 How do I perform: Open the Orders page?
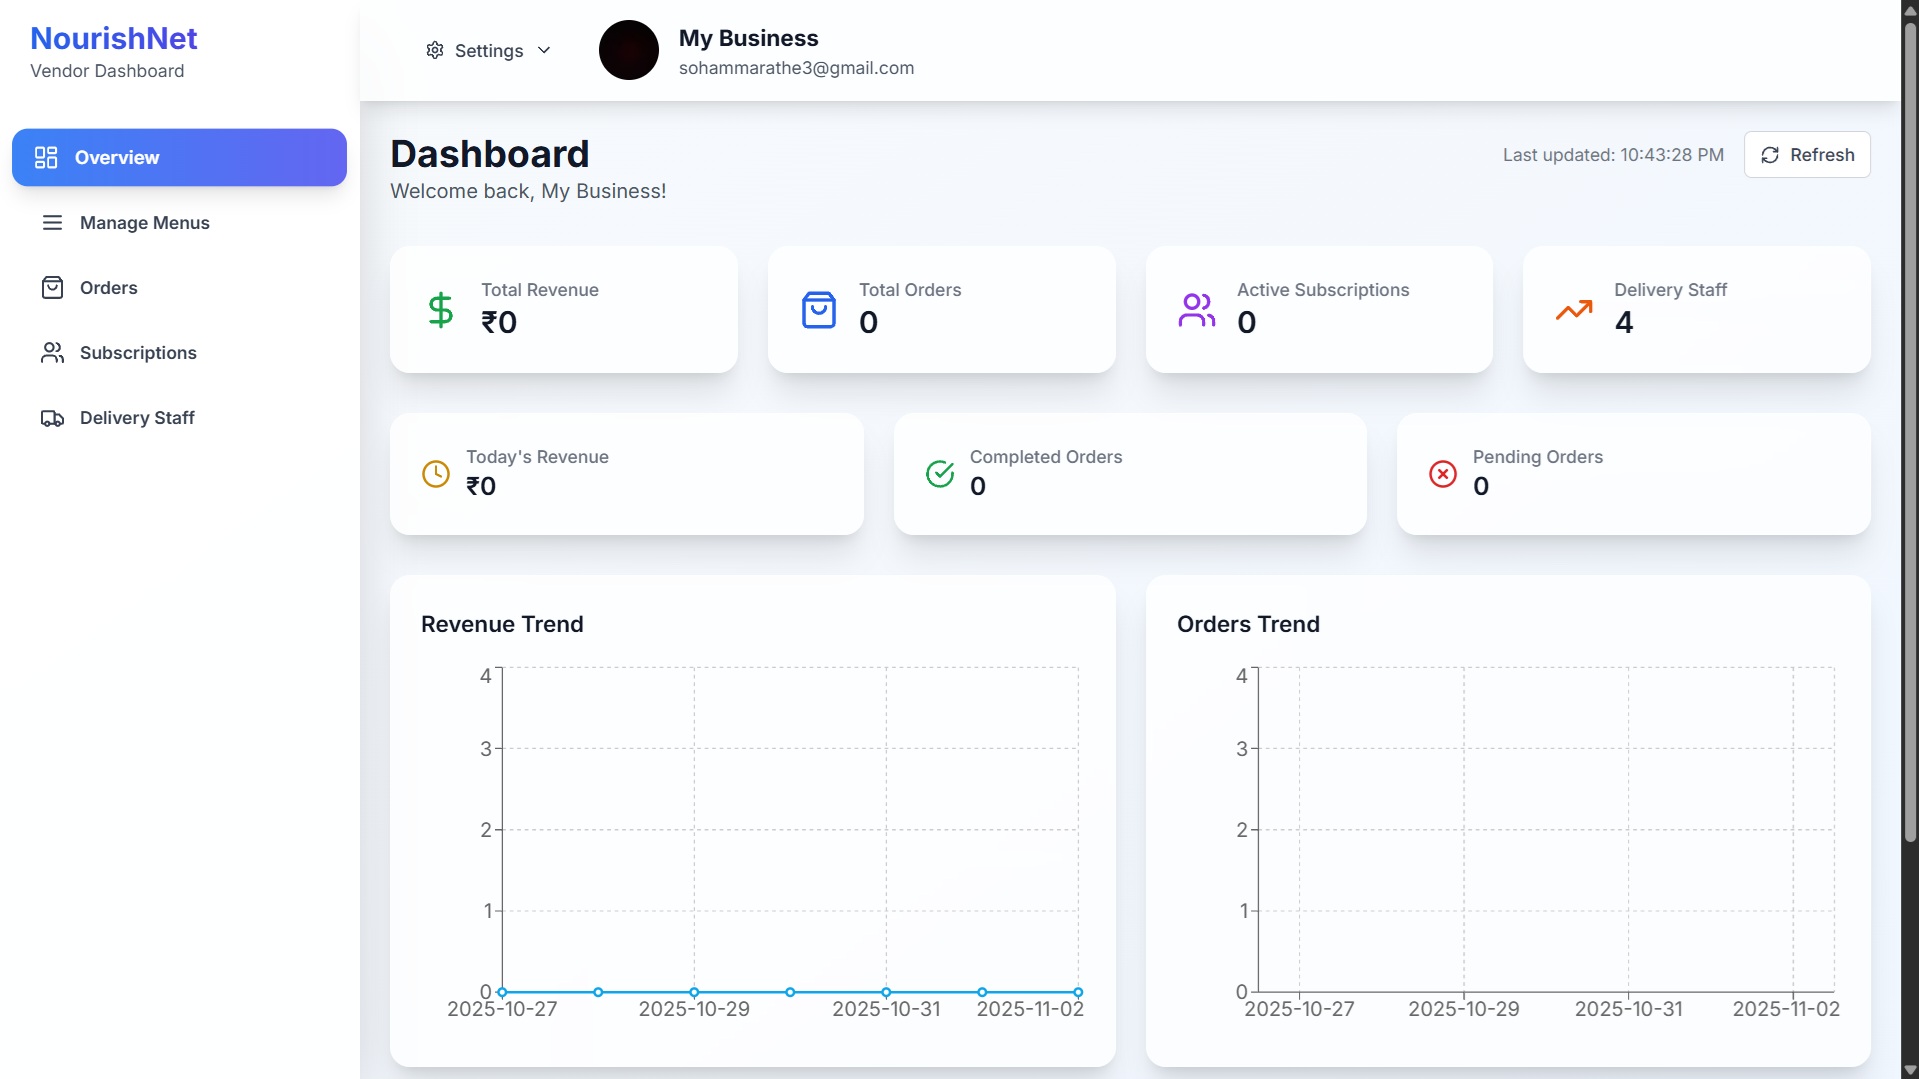click(179, 288)
